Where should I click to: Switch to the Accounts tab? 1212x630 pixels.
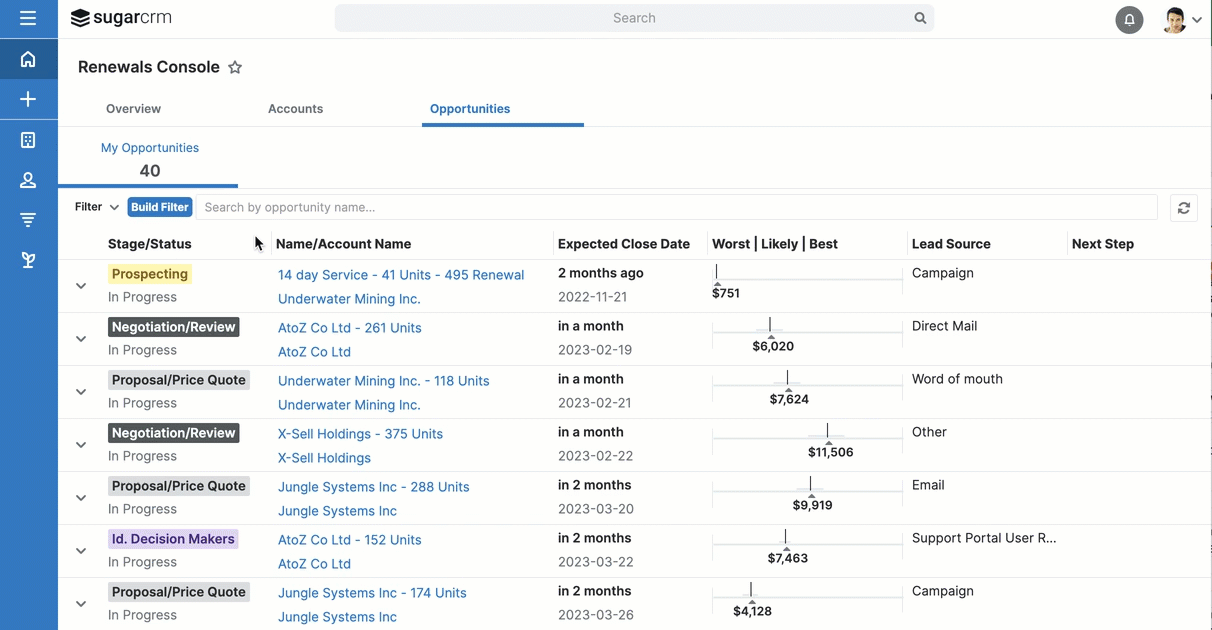tap(295, 109)
